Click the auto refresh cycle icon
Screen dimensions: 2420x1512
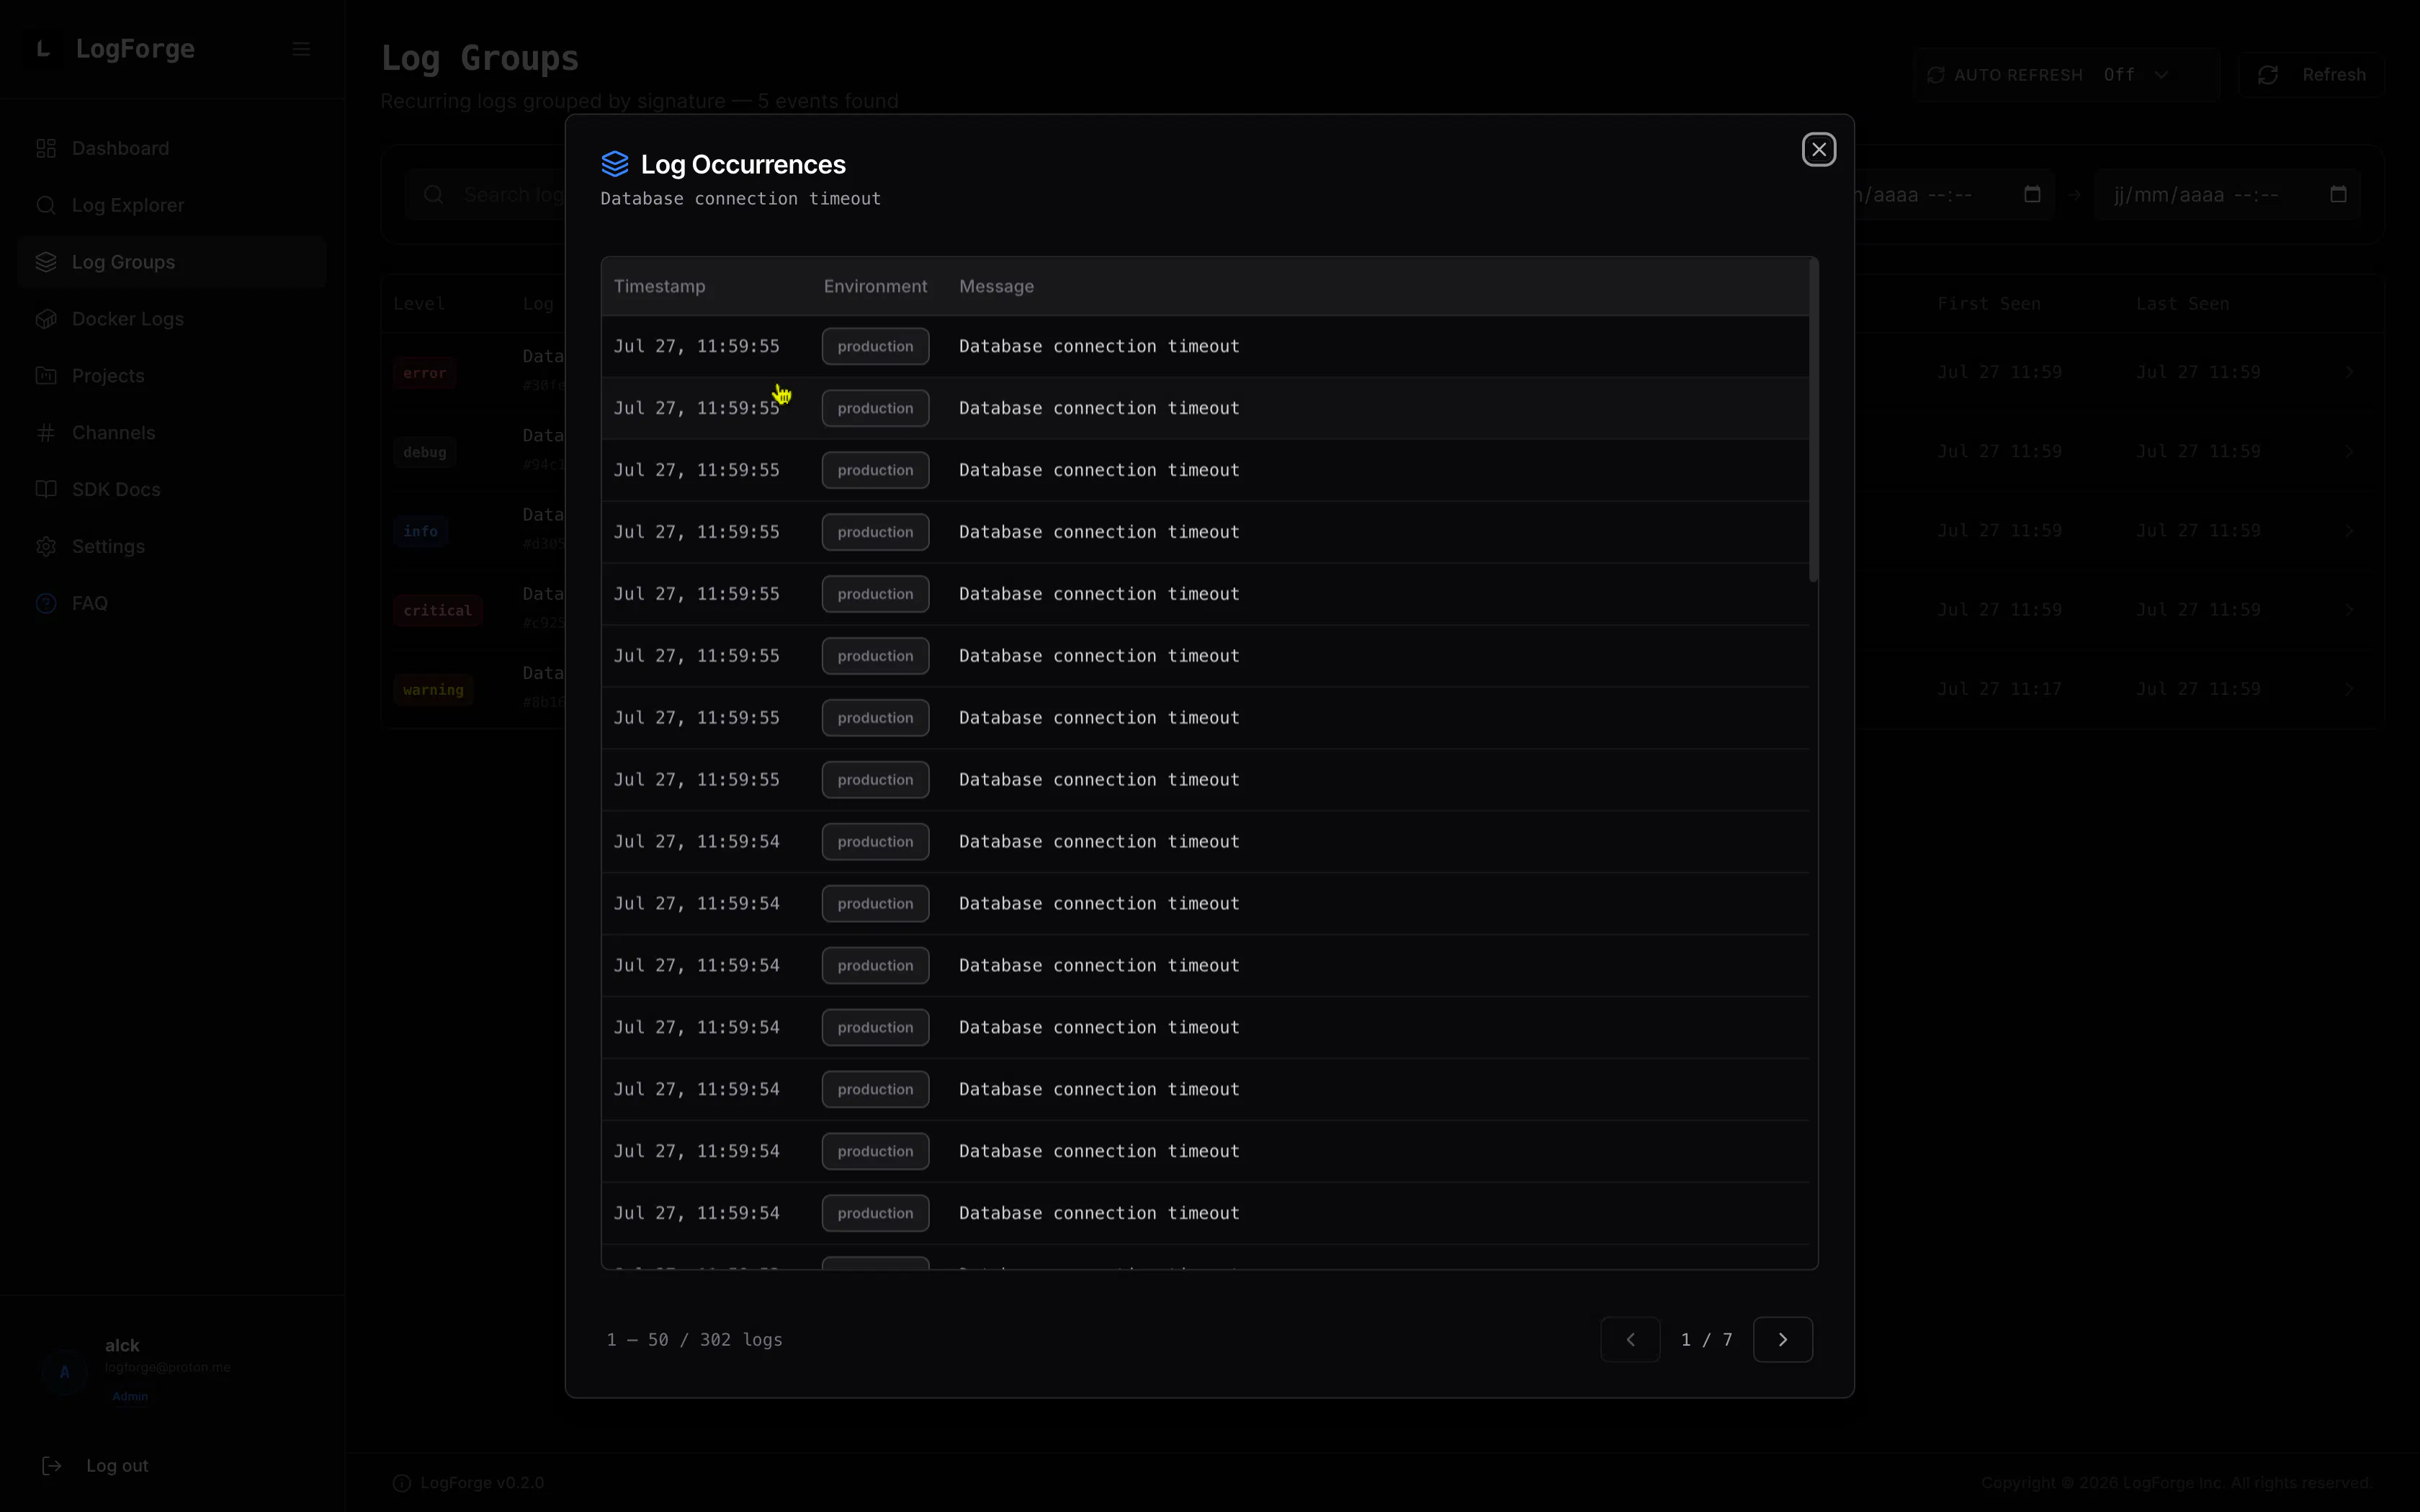(1936, 75)
